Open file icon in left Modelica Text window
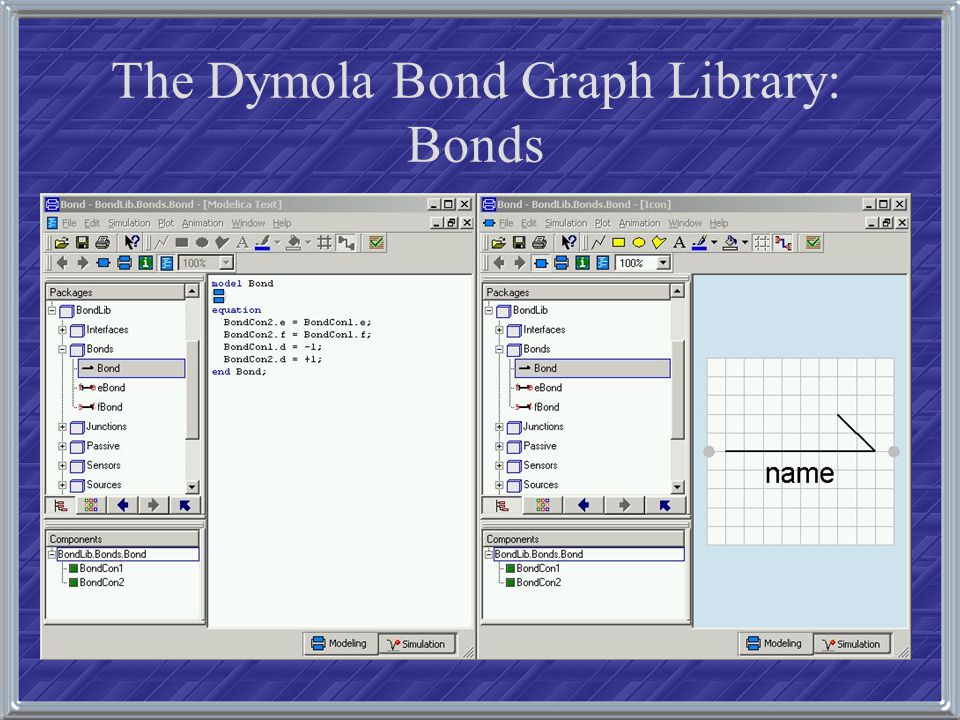The width and height of the screenshot is (960, 720). point(61,243)
